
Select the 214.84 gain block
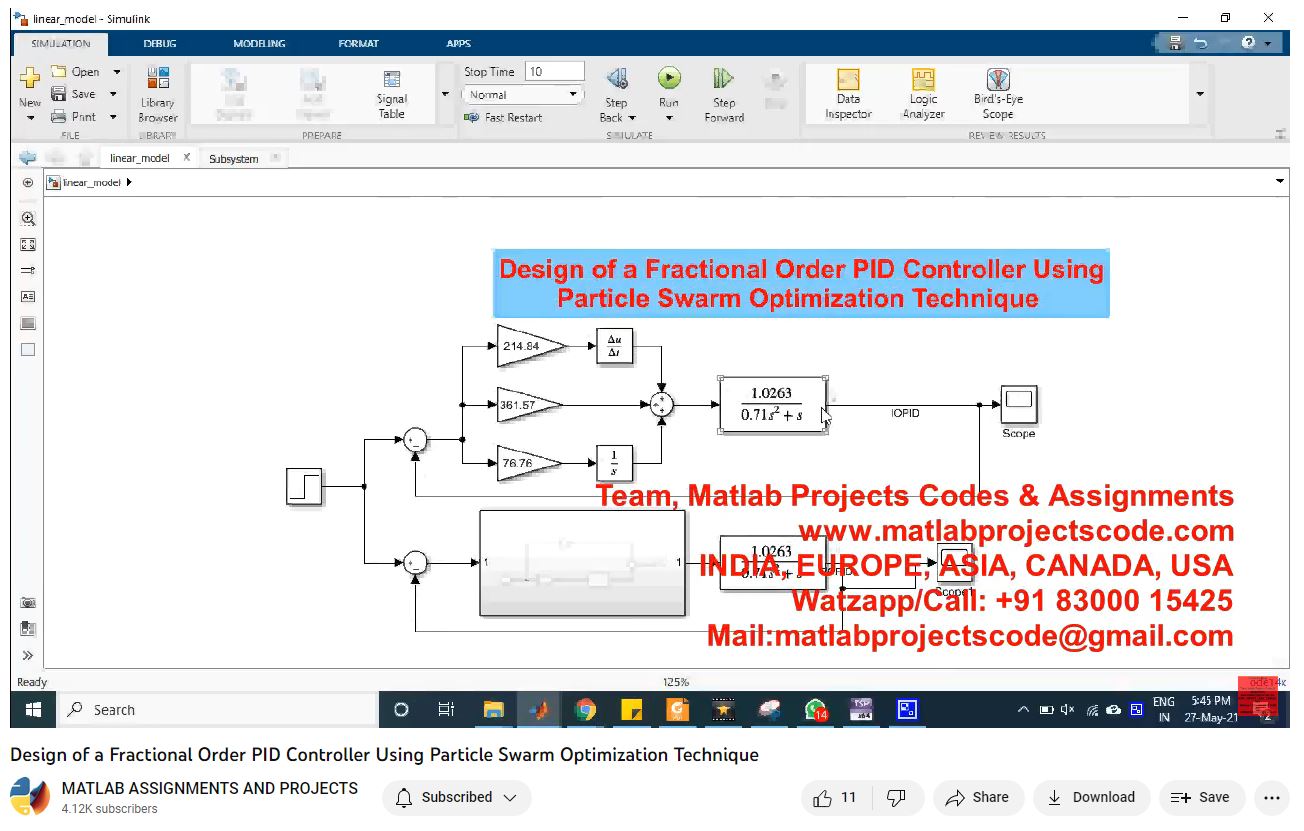click(x=531, y=346)
